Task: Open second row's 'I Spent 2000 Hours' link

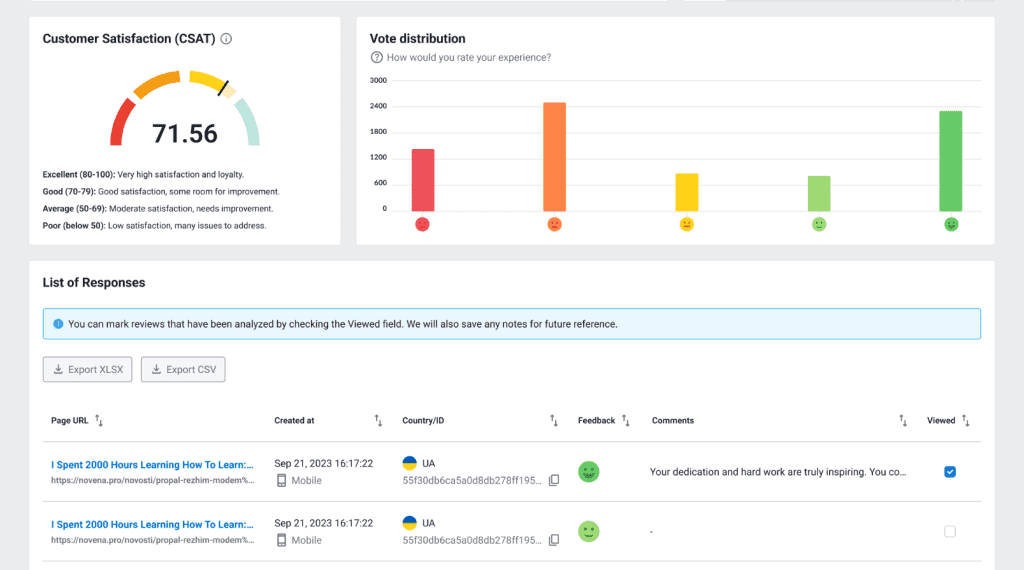Action: tap(152, 524)
